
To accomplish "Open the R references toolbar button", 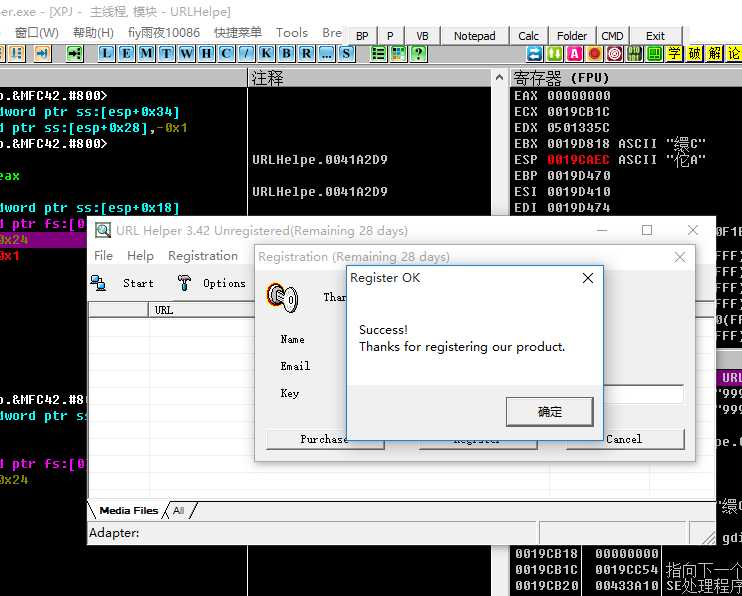I will tap(307, 53).
